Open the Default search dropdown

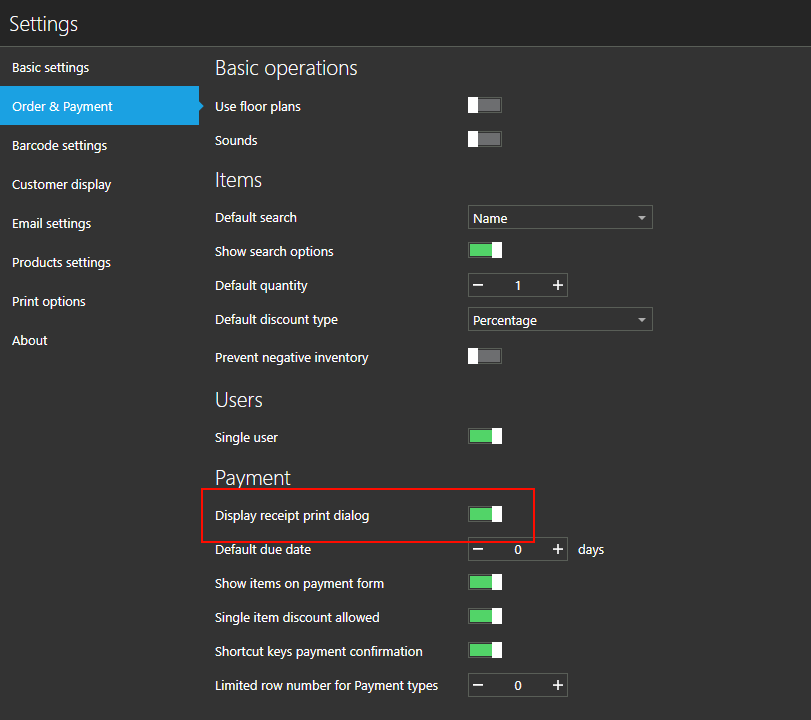coord(560,218)
